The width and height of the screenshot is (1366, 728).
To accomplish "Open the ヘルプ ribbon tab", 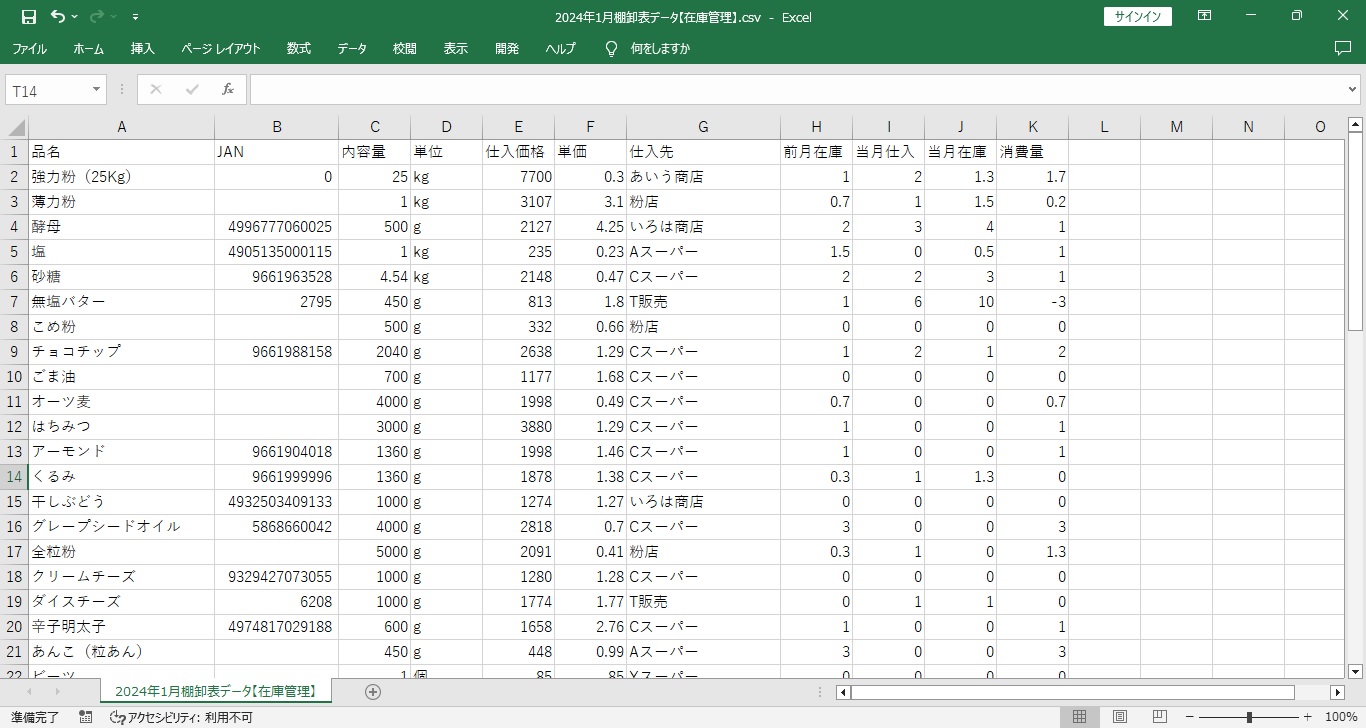I will point(560,48).
